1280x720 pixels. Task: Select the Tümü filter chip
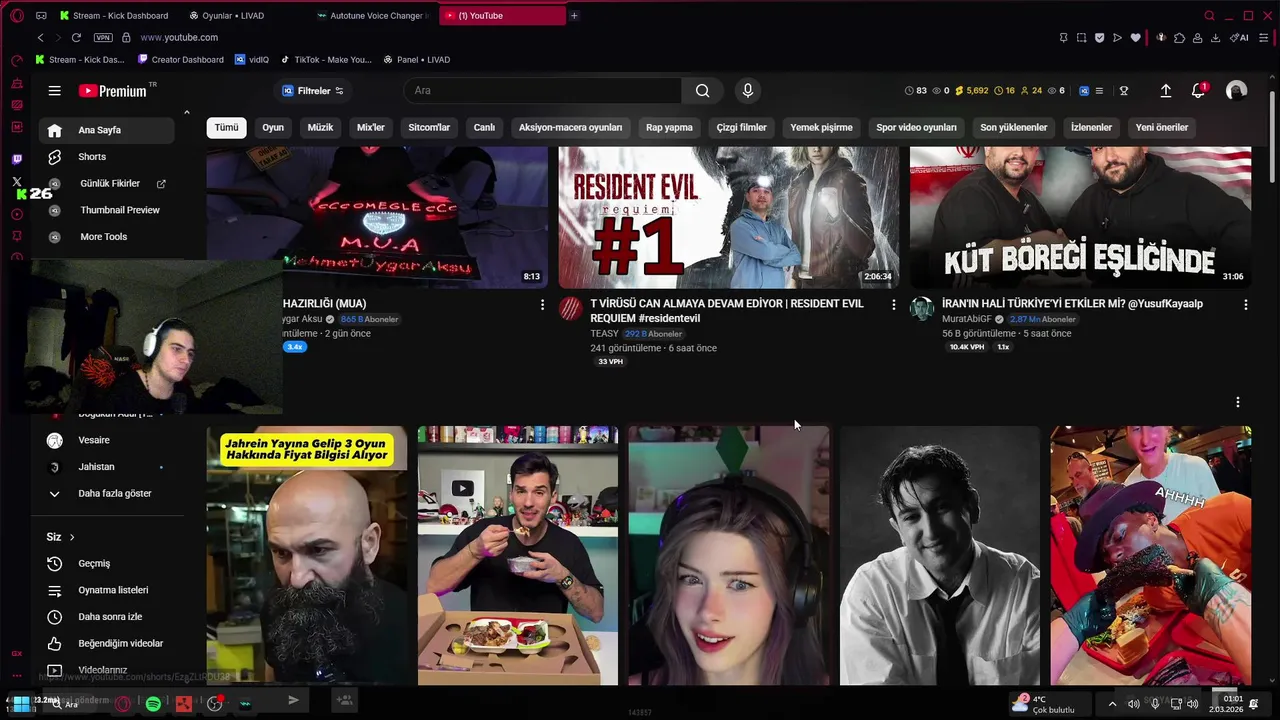coord(227,128)
